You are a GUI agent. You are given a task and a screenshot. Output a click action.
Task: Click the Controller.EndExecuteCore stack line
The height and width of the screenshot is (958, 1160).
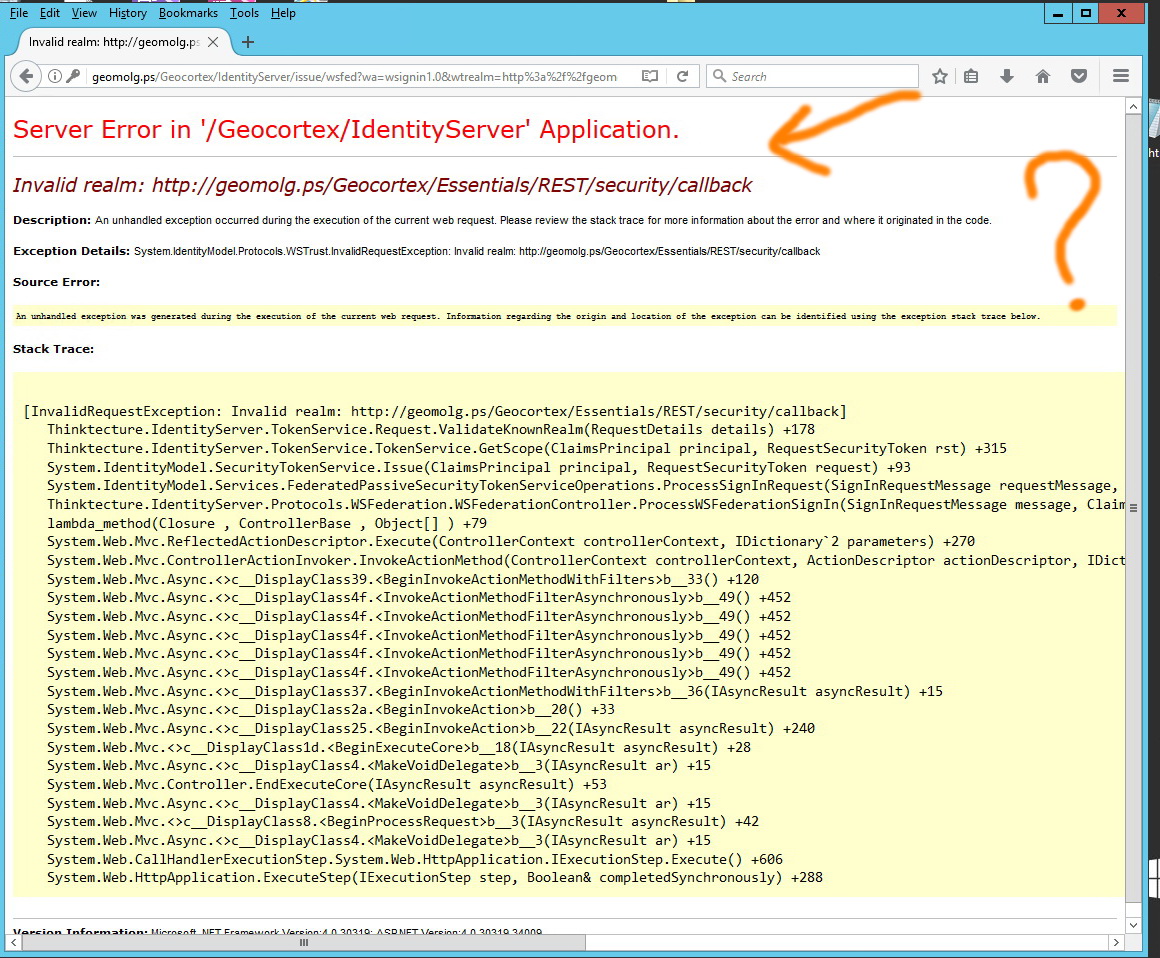point(326,784)
